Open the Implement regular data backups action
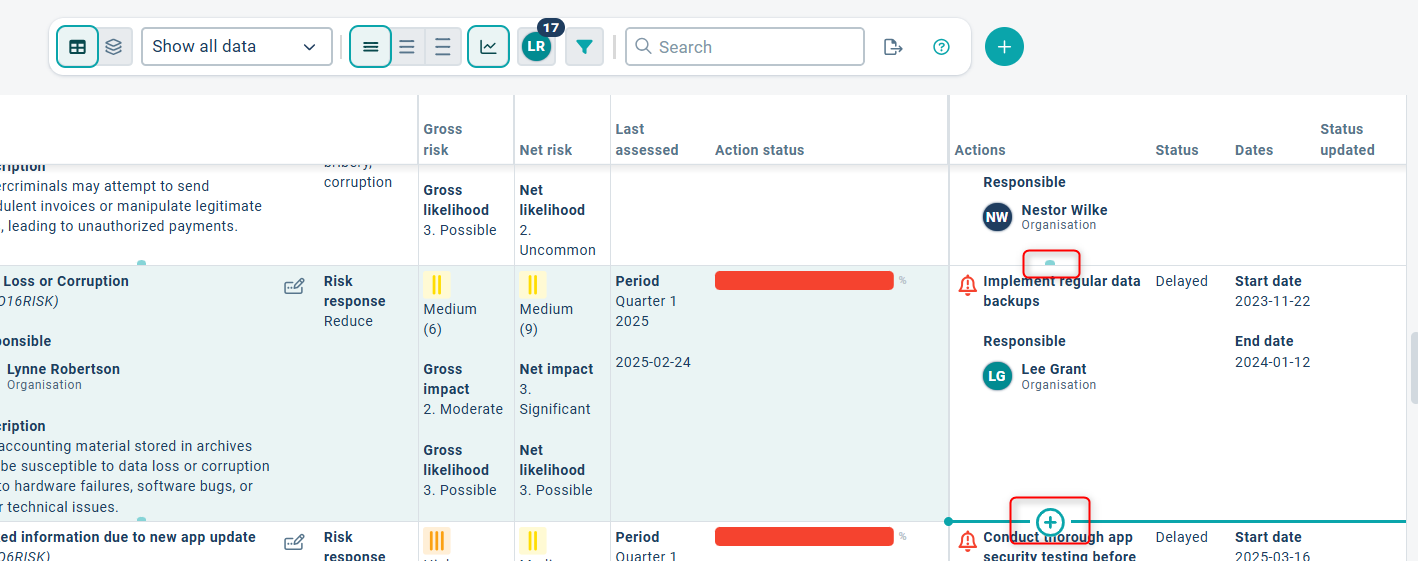Screen dimensions: 1418x561 coord(1061,291)
